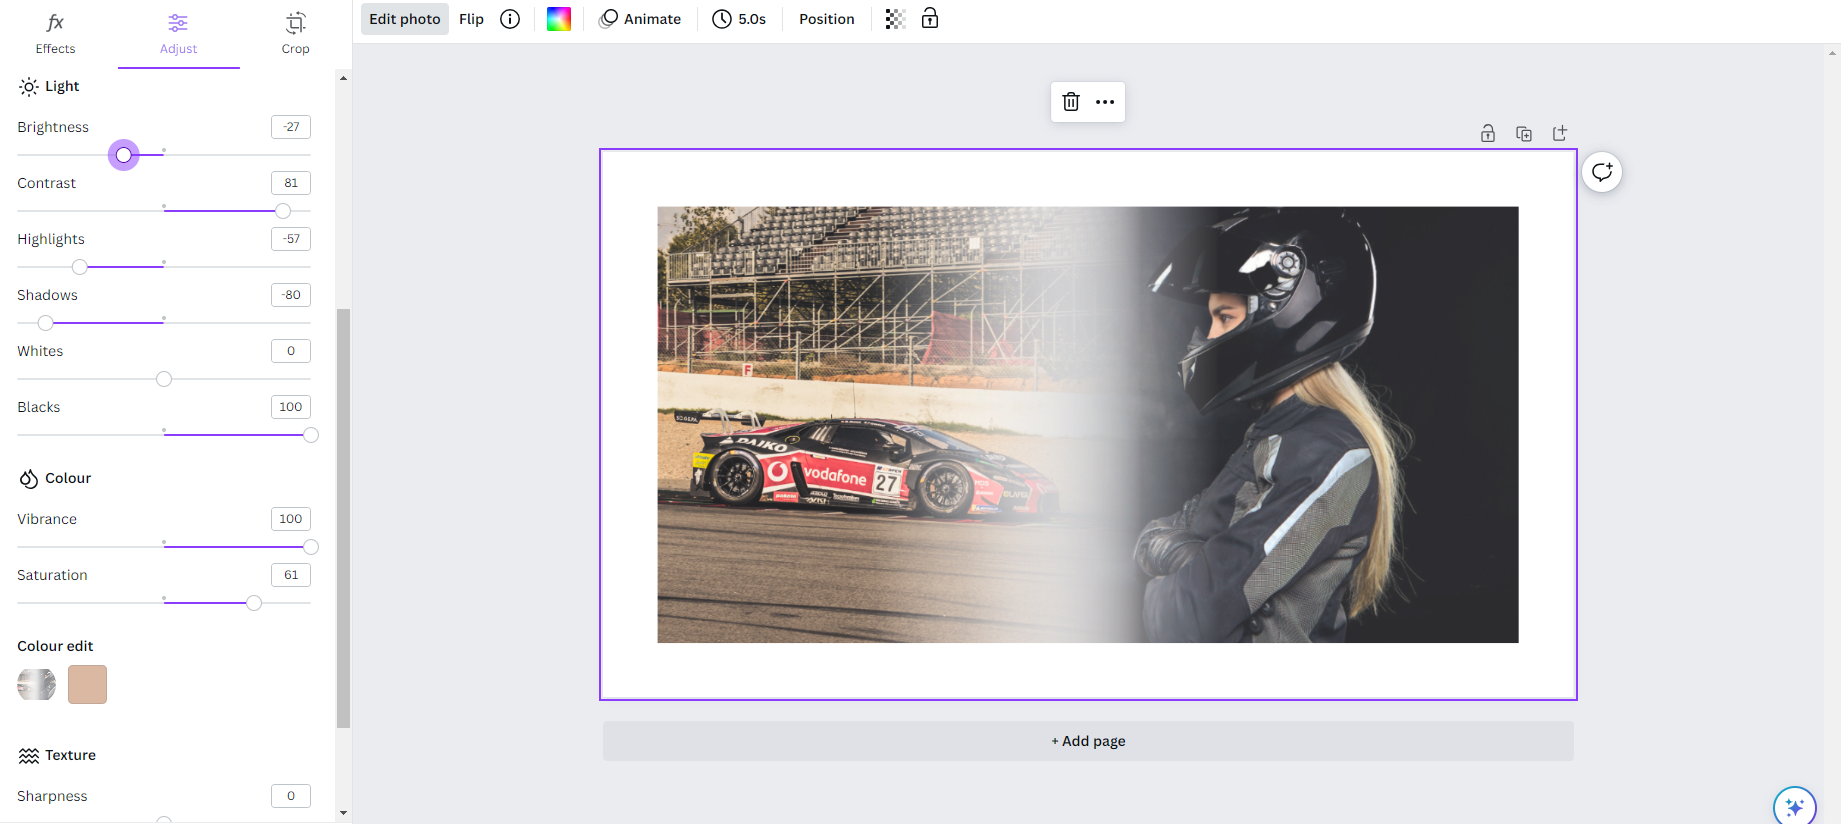Click the Shadows slider handle
Image resolution: width=1841 pixels, height=824 pixels.
point(46,323)
